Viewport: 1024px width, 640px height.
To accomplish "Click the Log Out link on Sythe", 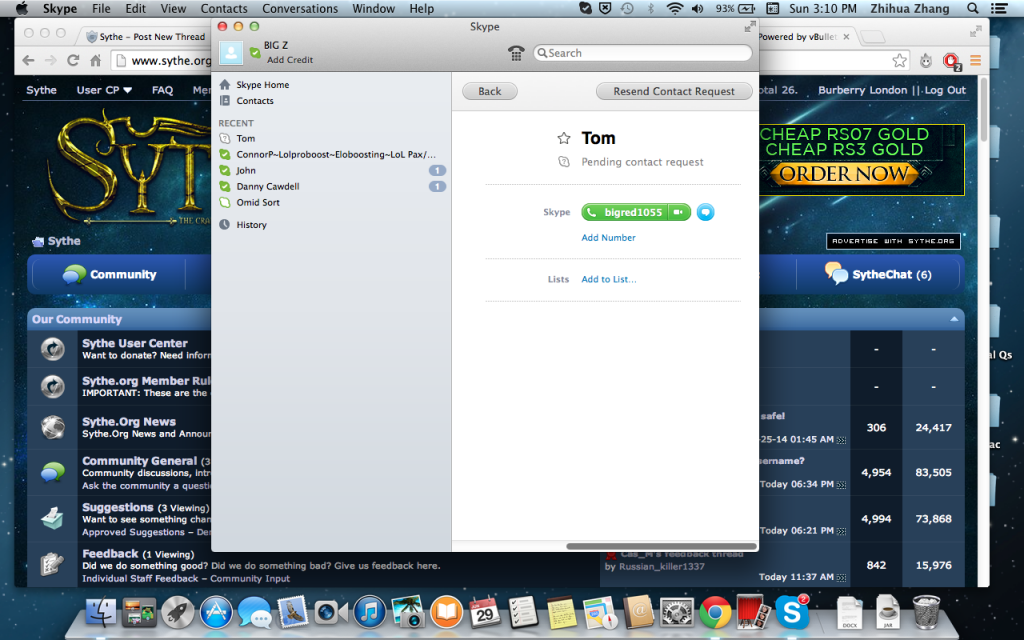I will (944, 90).
